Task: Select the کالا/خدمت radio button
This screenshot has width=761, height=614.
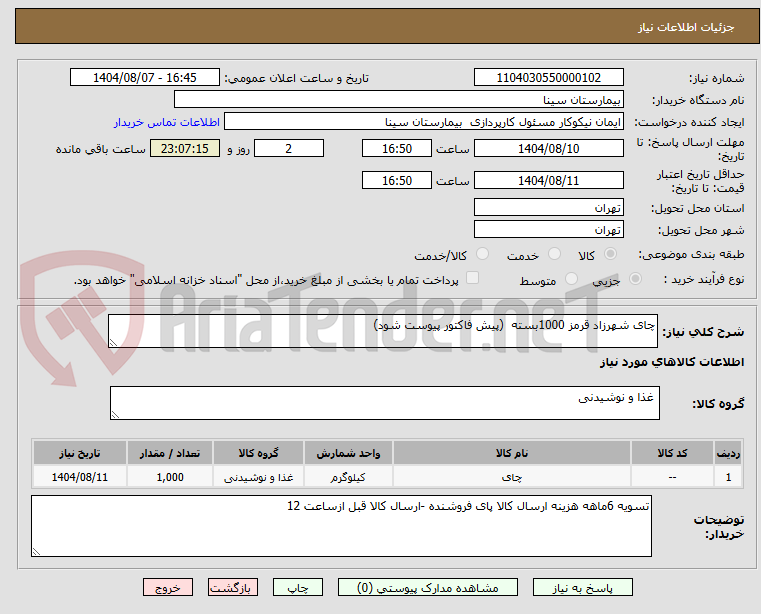Action: (x=482, y=254)
